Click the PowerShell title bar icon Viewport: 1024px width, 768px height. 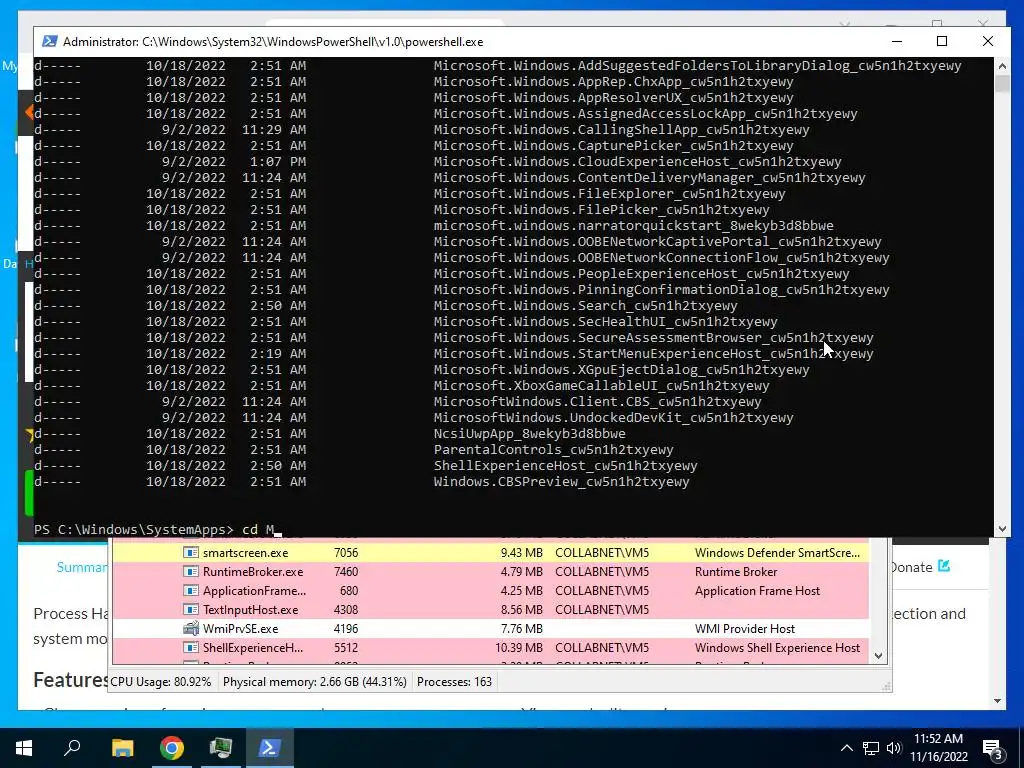pos(49,41)
